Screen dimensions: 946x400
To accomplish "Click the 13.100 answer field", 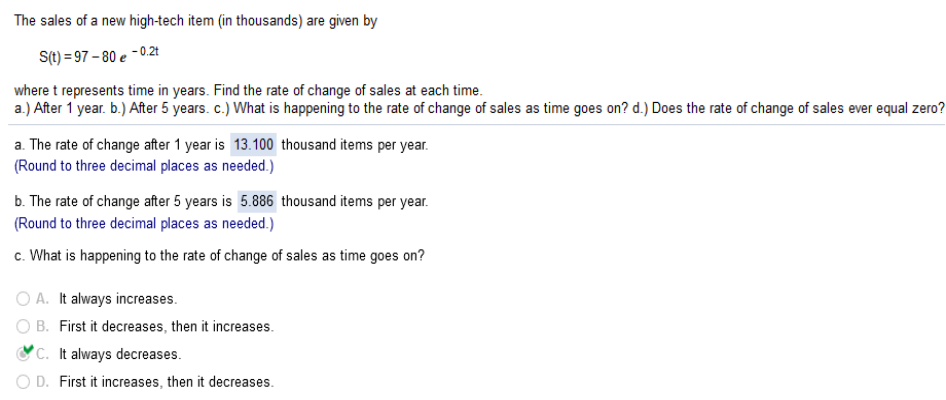I will coord(253,145).
